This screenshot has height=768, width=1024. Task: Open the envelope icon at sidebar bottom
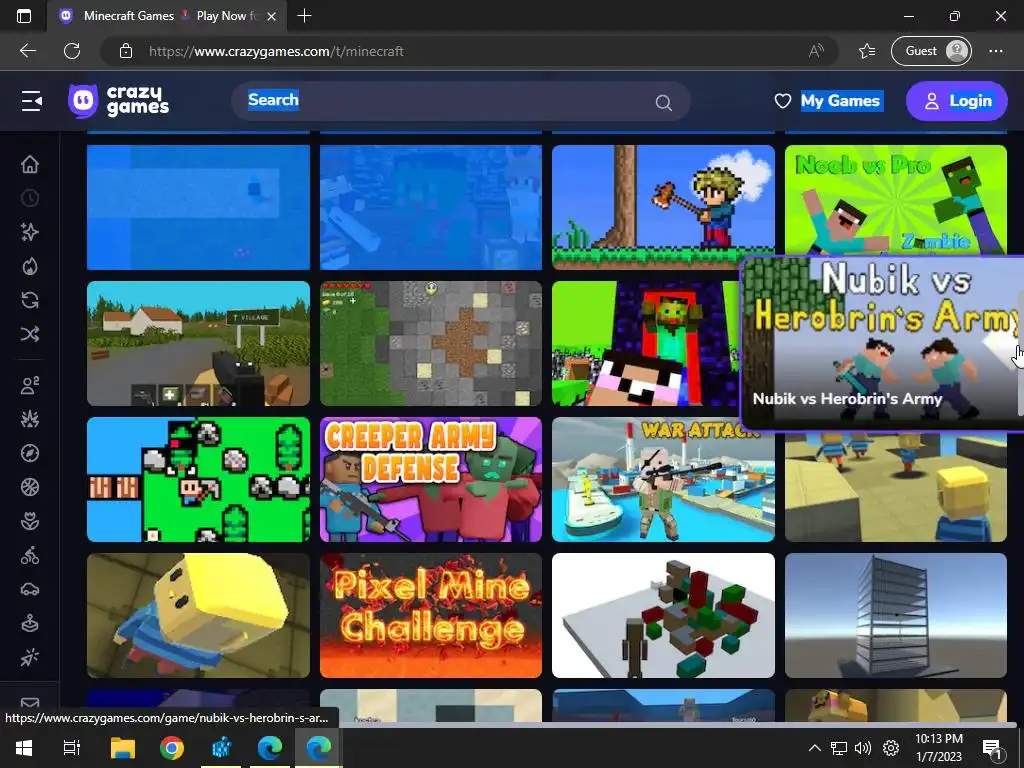[30, 703]
